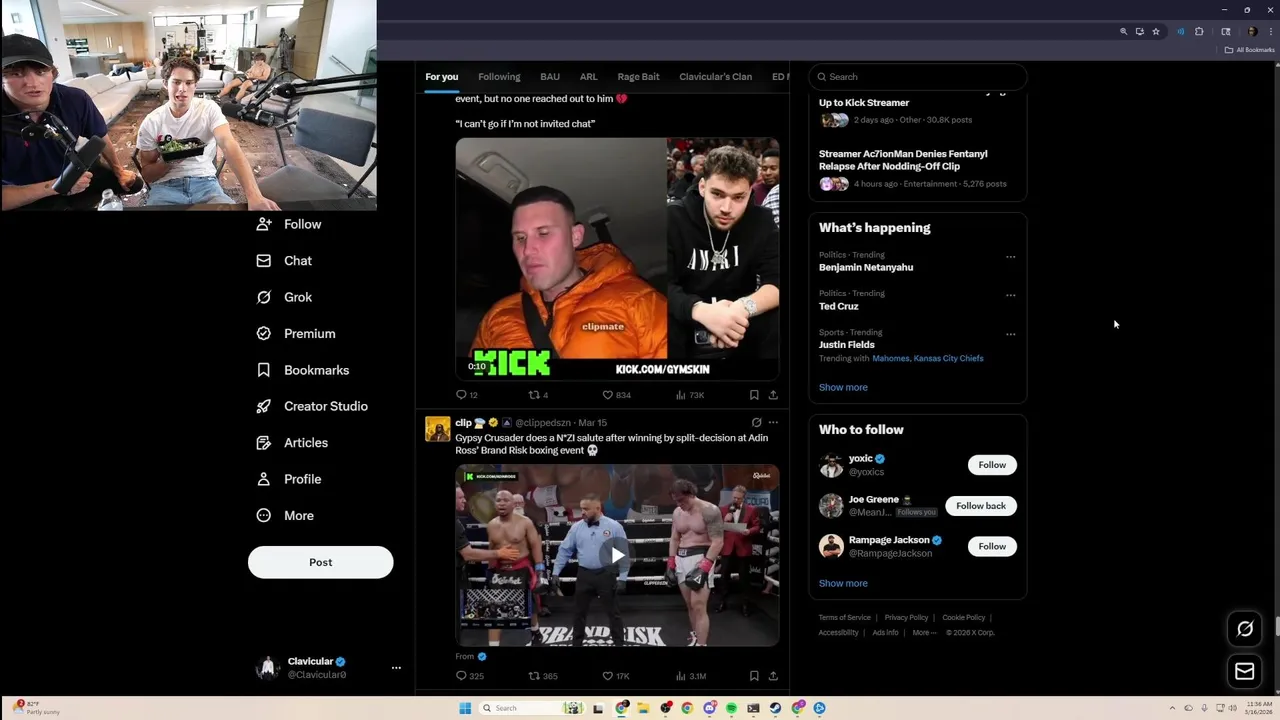The image size is (1280, 720).
Task: Show hidden system tray icons
Action: click(x=1172, y=708)
